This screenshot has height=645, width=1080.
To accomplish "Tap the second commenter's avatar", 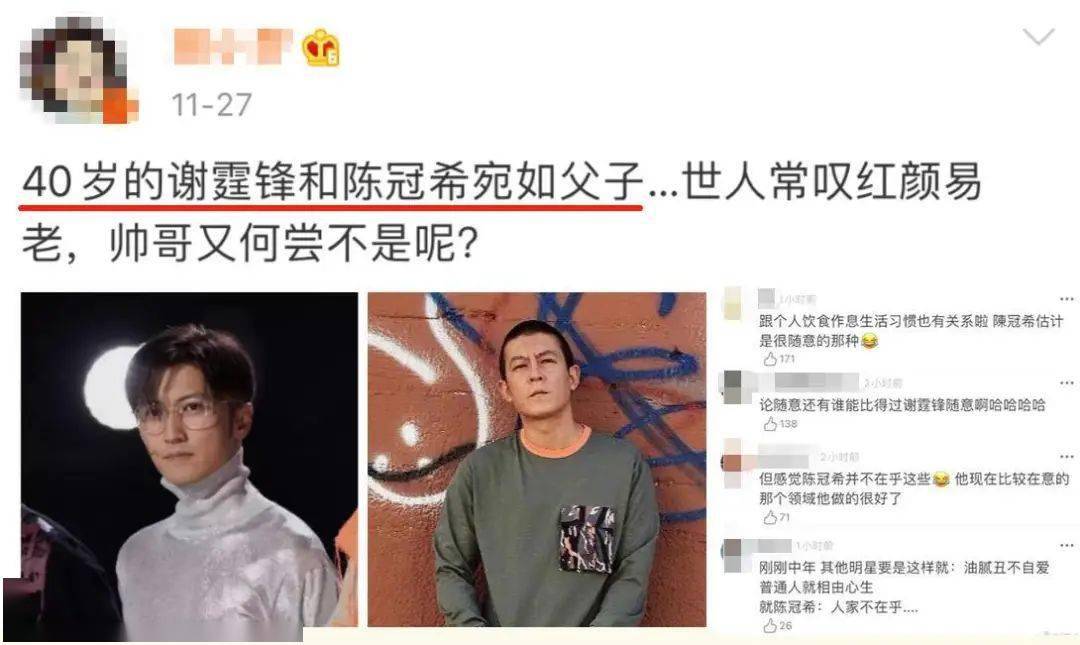I will (x=733, y=386).
